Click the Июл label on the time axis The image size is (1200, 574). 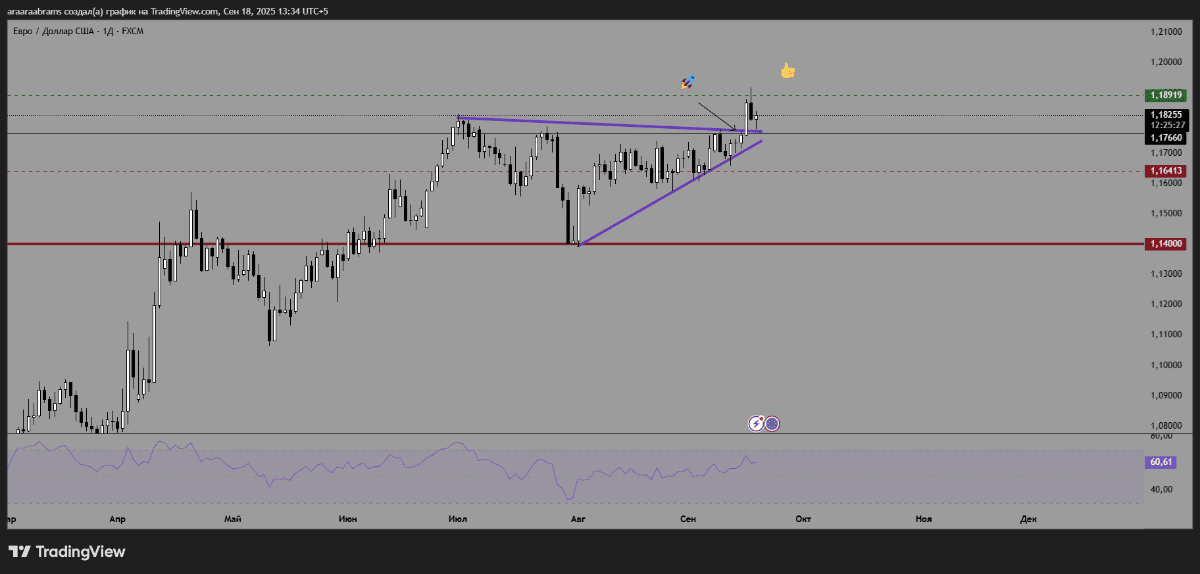[458, 519]
